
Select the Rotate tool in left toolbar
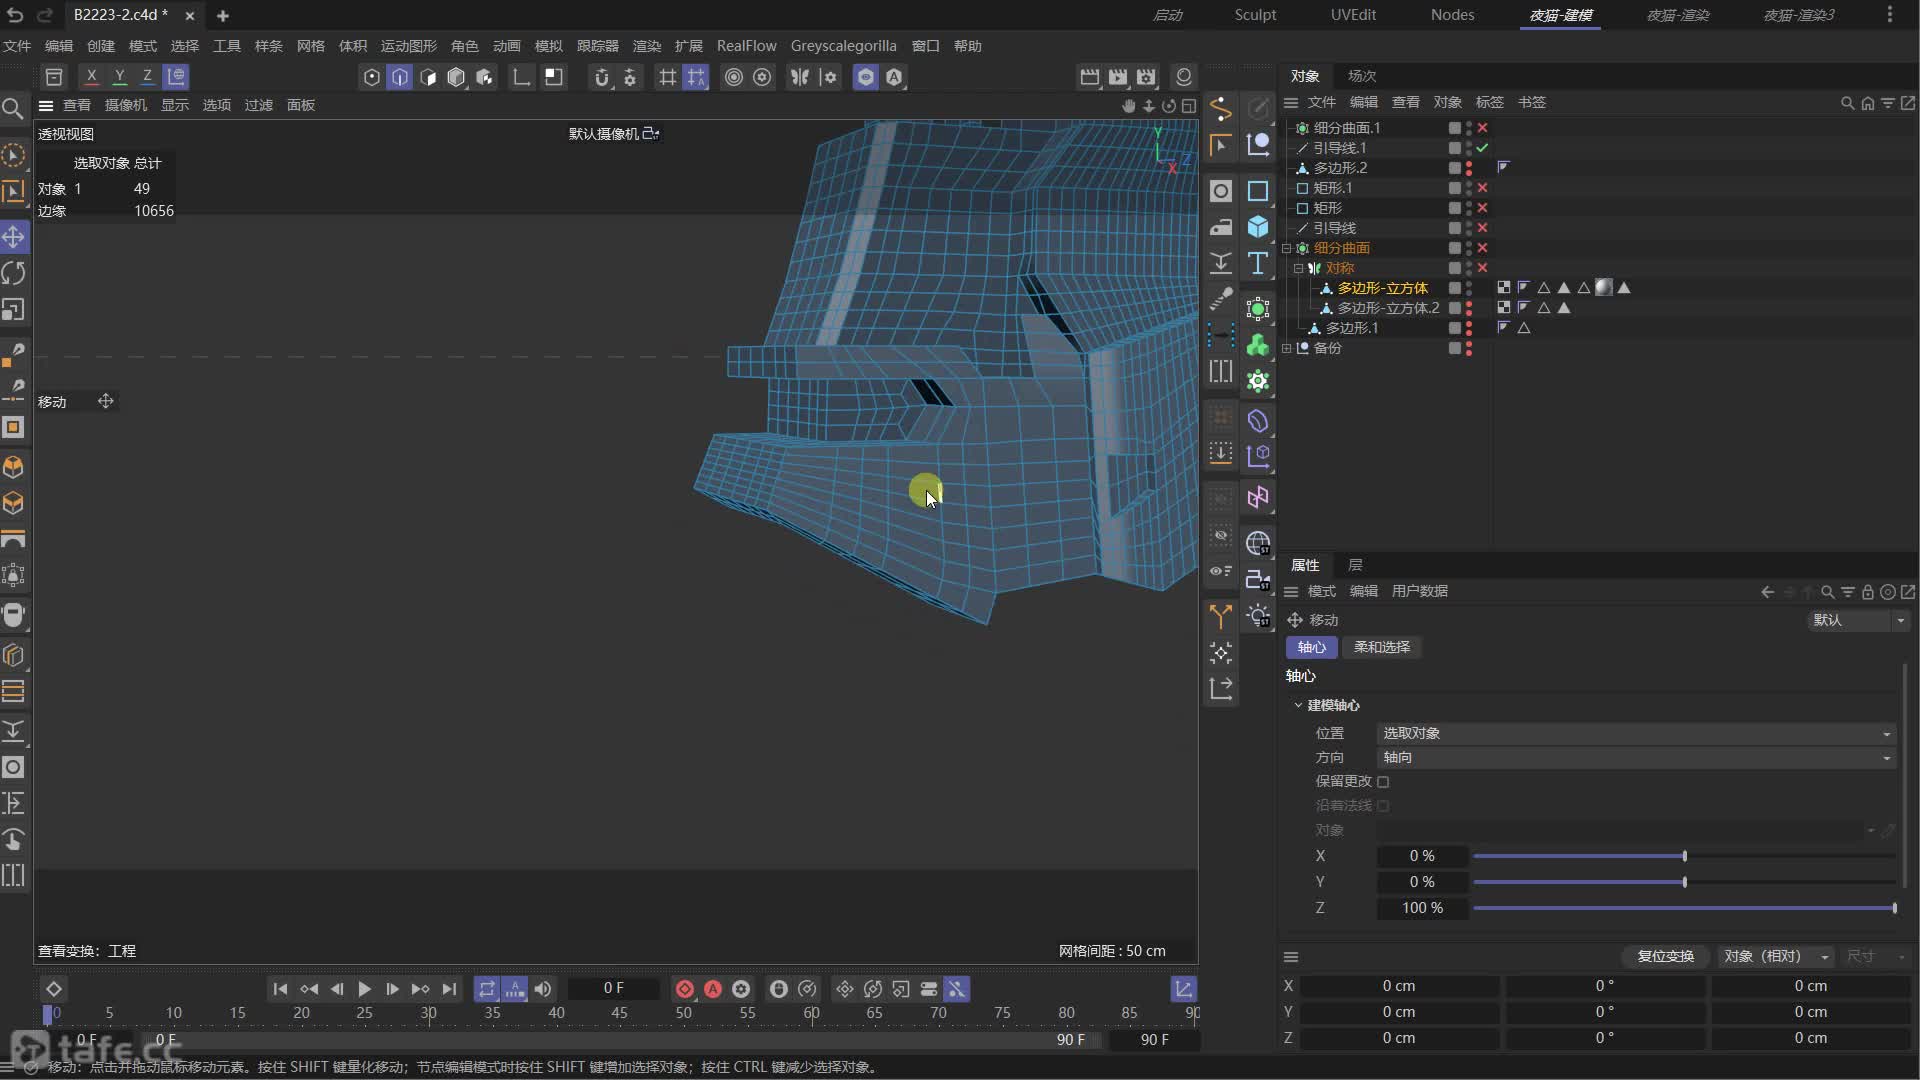(x=14, y=273)
